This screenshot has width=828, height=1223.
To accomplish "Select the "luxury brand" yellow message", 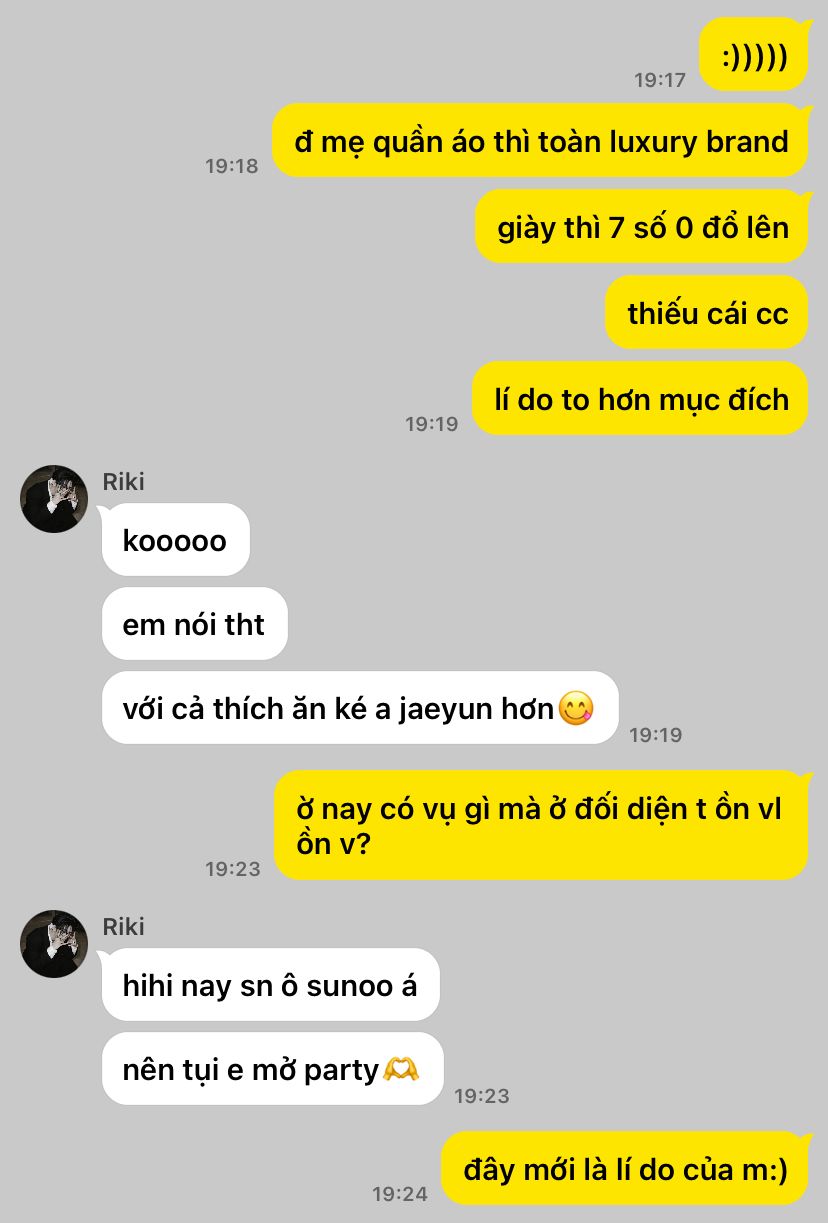I will (x=540, y=141).
